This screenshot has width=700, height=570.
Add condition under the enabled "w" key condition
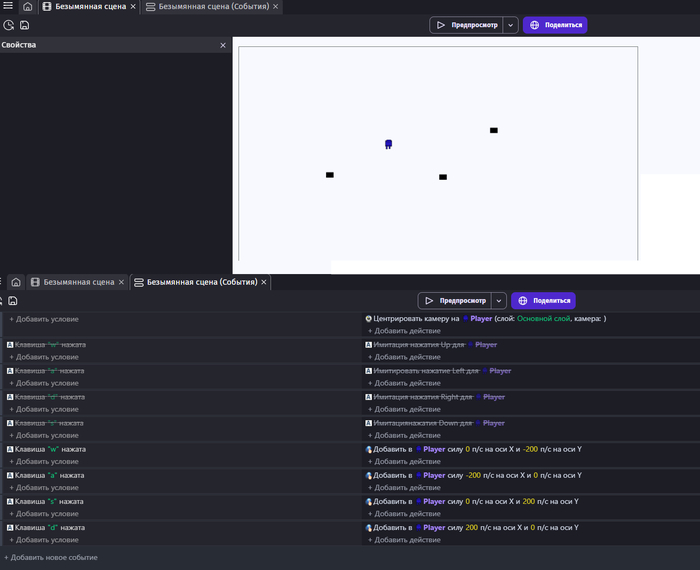44,462
